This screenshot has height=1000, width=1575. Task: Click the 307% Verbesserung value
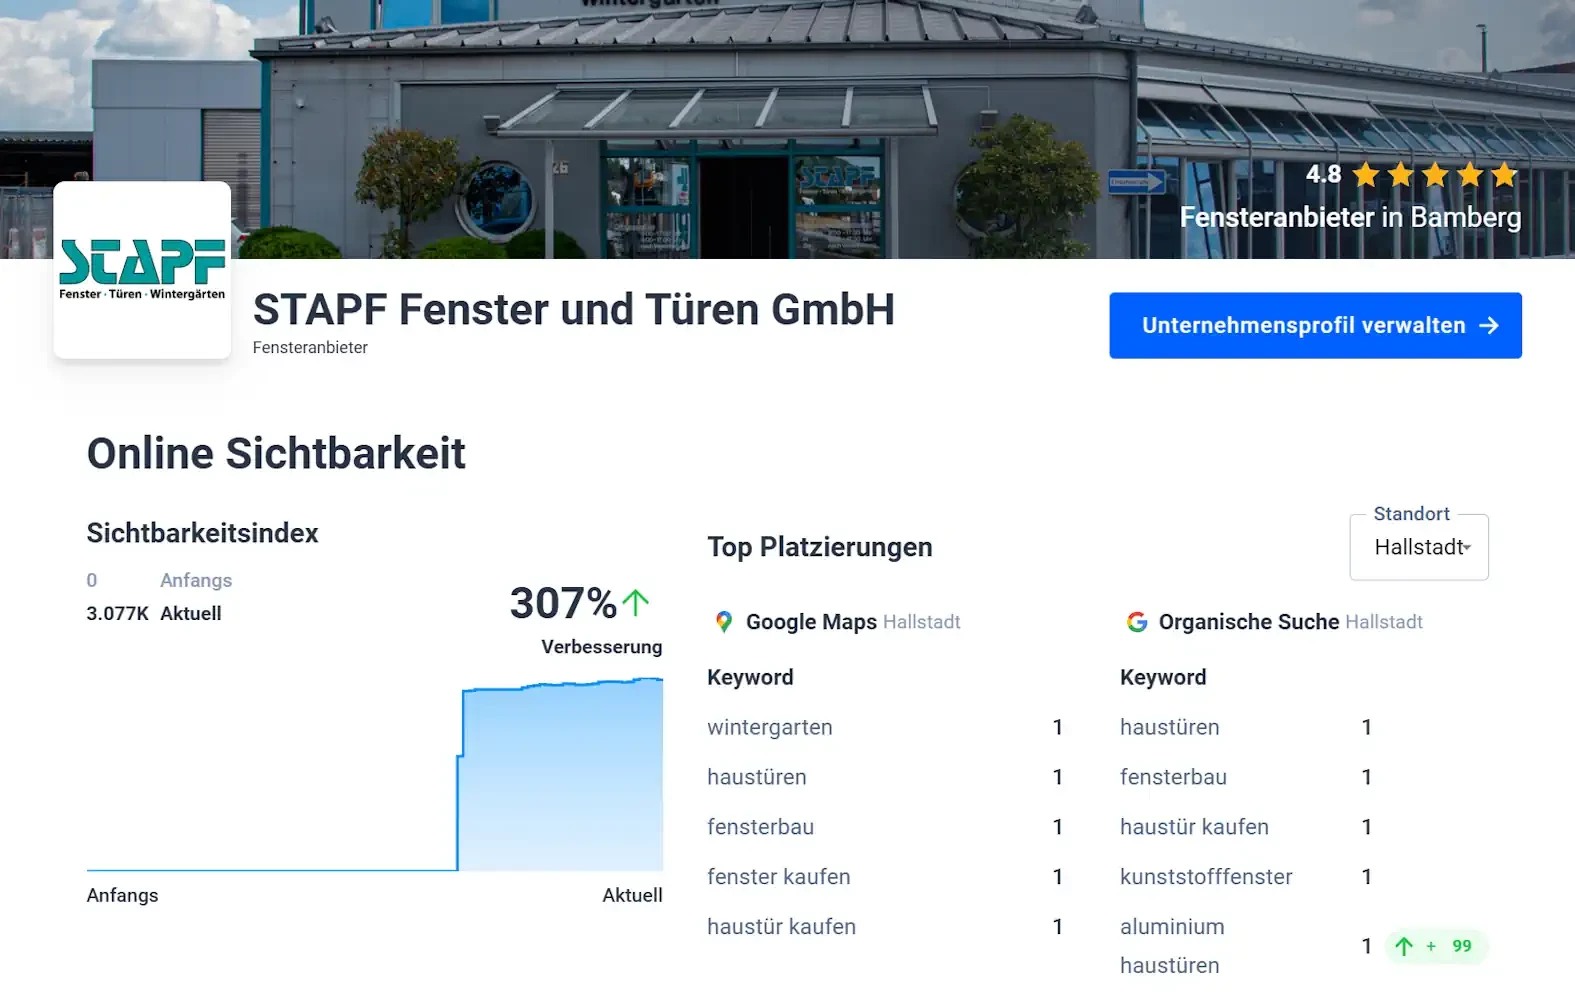click(x=564, y=603)
